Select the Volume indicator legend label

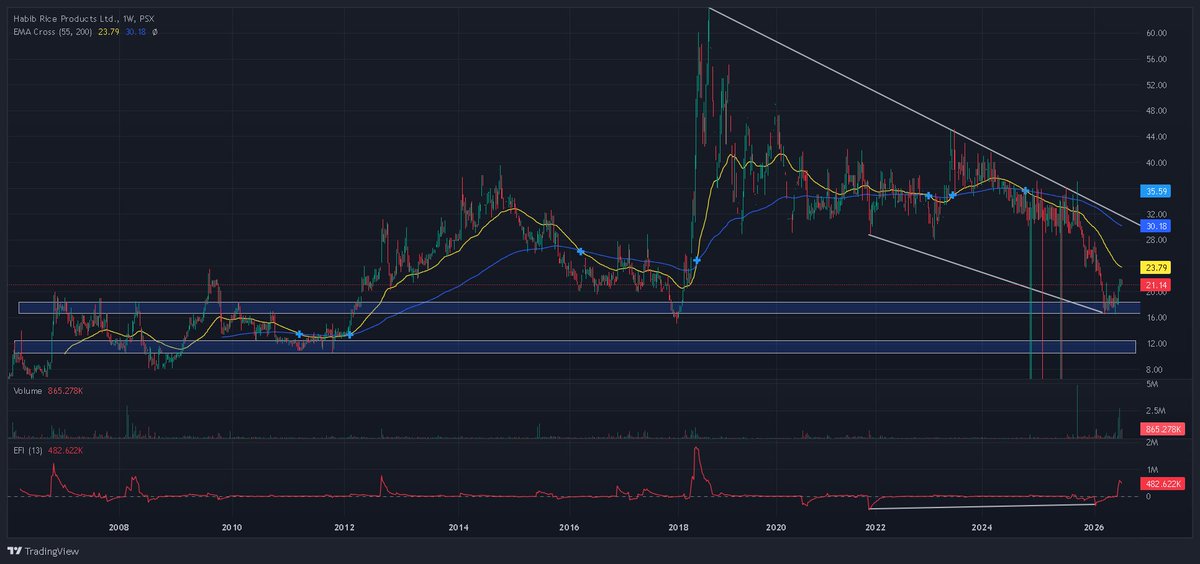27,390
